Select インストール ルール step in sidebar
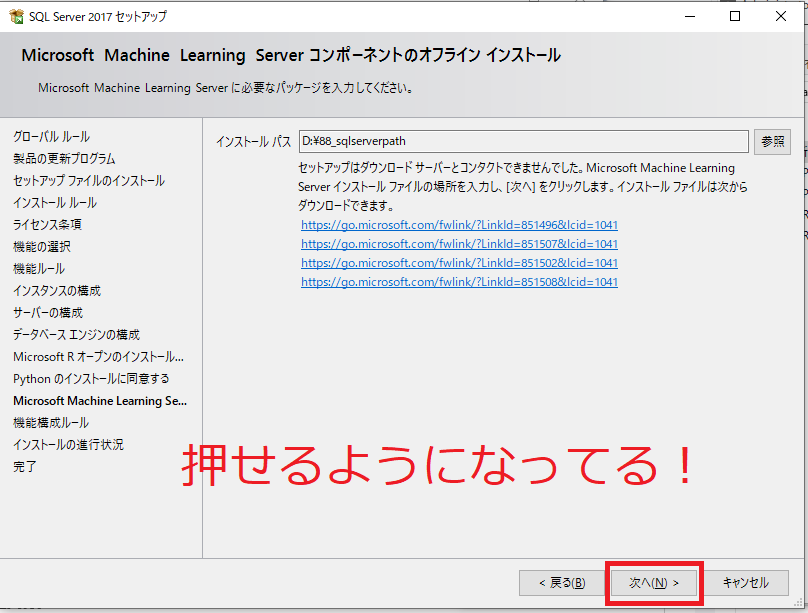Screen dimensions: 808x613 click(55, 203)
